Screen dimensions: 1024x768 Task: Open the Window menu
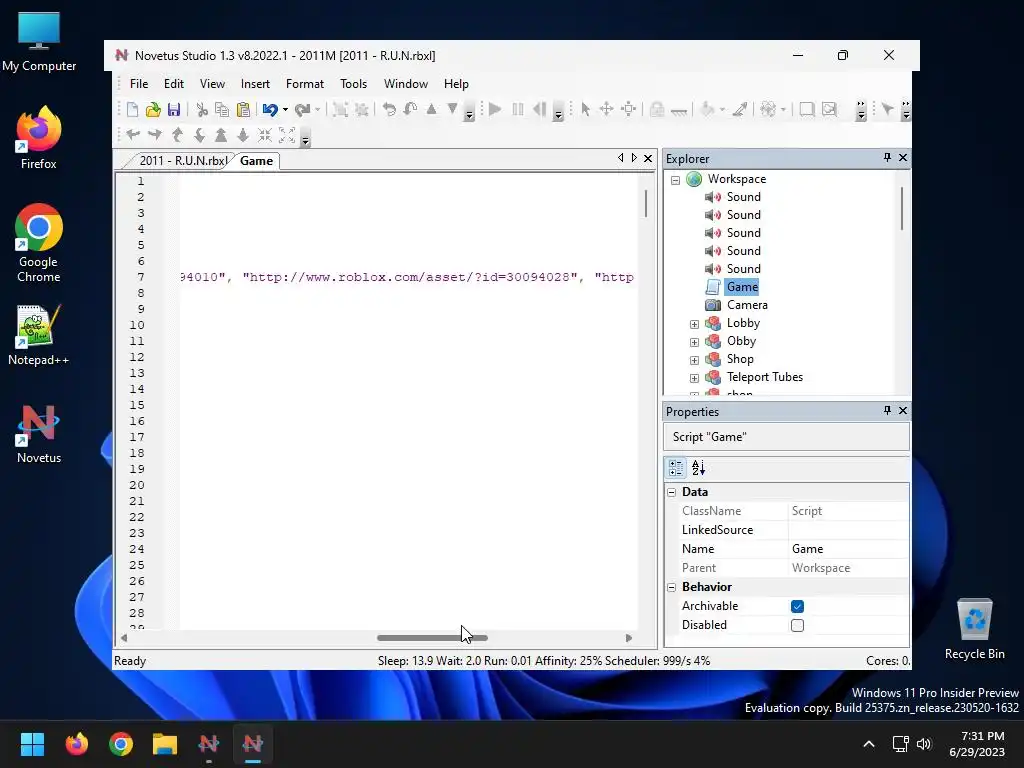pos(406,84)
